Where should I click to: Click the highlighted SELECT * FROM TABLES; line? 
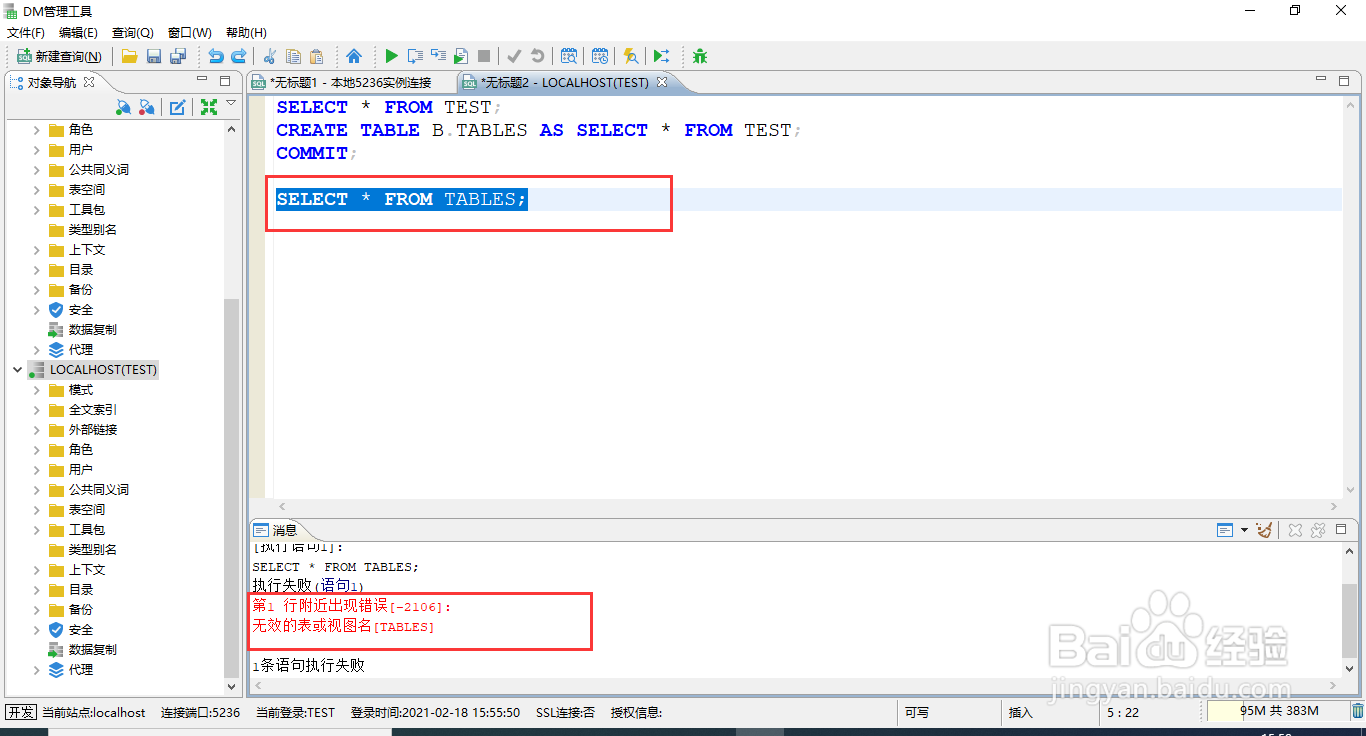[401, 200]
